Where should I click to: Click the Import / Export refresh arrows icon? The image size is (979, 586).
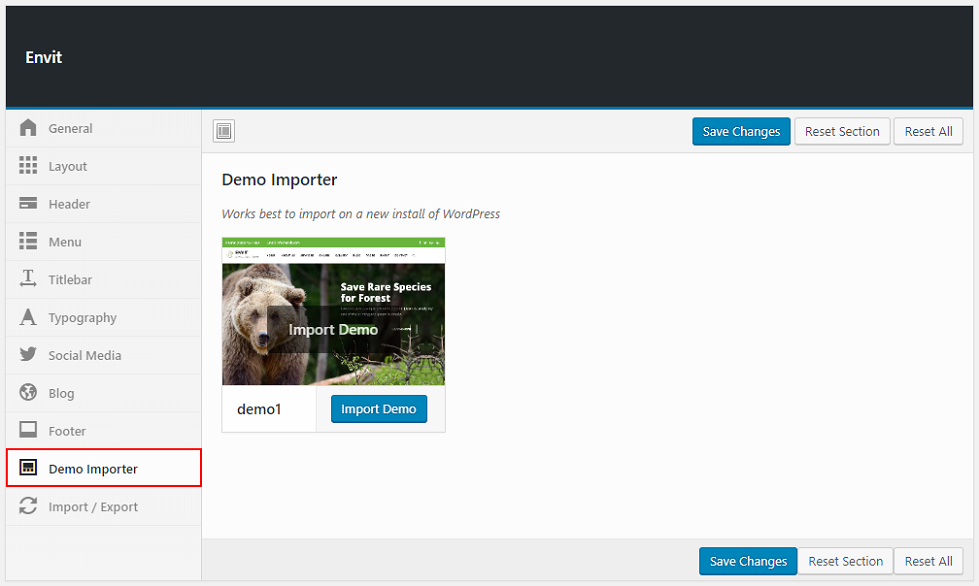[x=28, y=507]
